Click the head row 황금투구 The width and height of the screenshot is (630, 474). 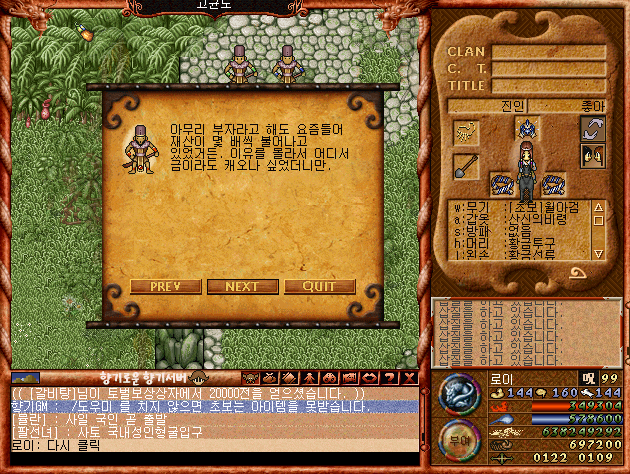point(505,243)
